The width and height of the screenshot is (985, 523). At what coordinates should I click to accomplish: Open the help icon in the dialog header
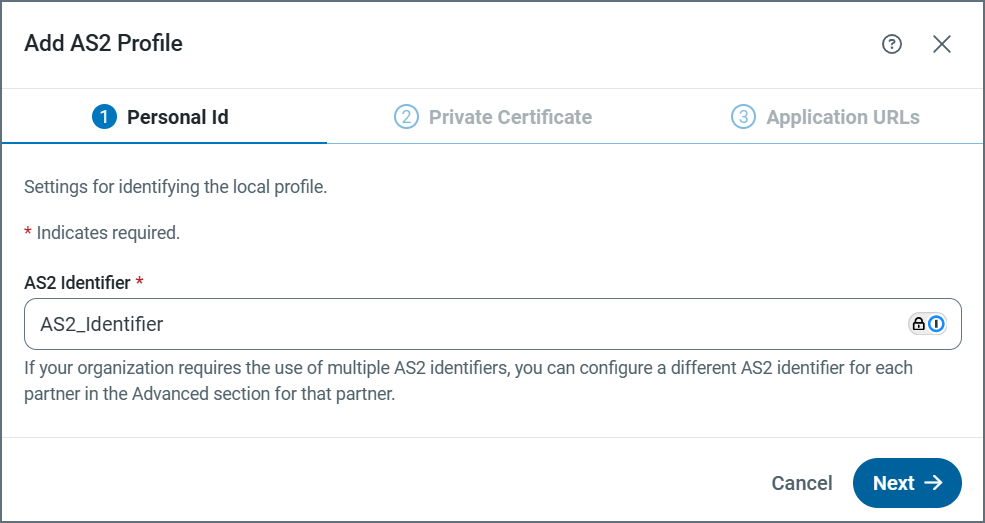[x=892, y=44]
